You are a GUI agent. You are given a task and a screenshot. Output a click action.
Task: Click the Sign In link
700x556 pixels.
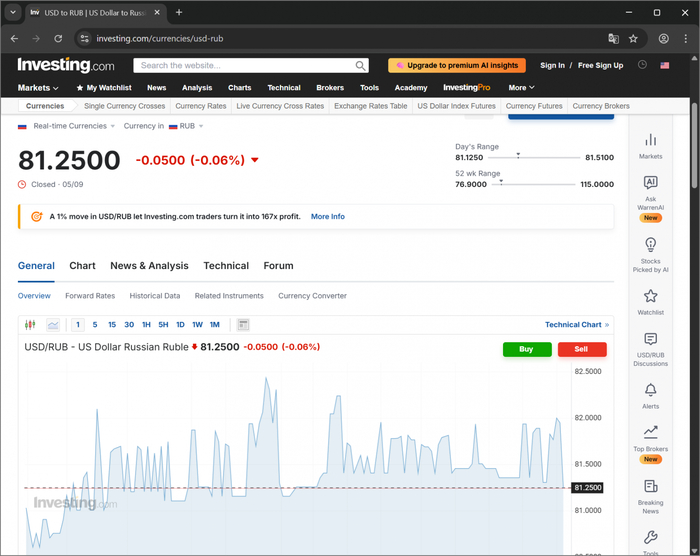coord(552,66)
